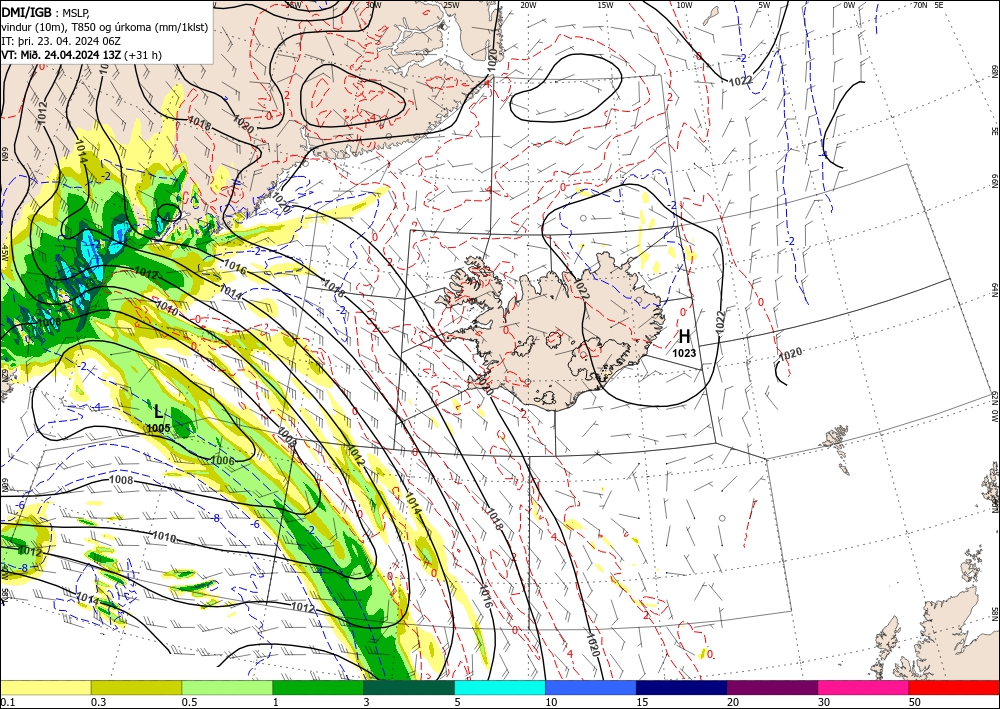Click the pink 30 mm legend swatch

(x=864, y=687)
